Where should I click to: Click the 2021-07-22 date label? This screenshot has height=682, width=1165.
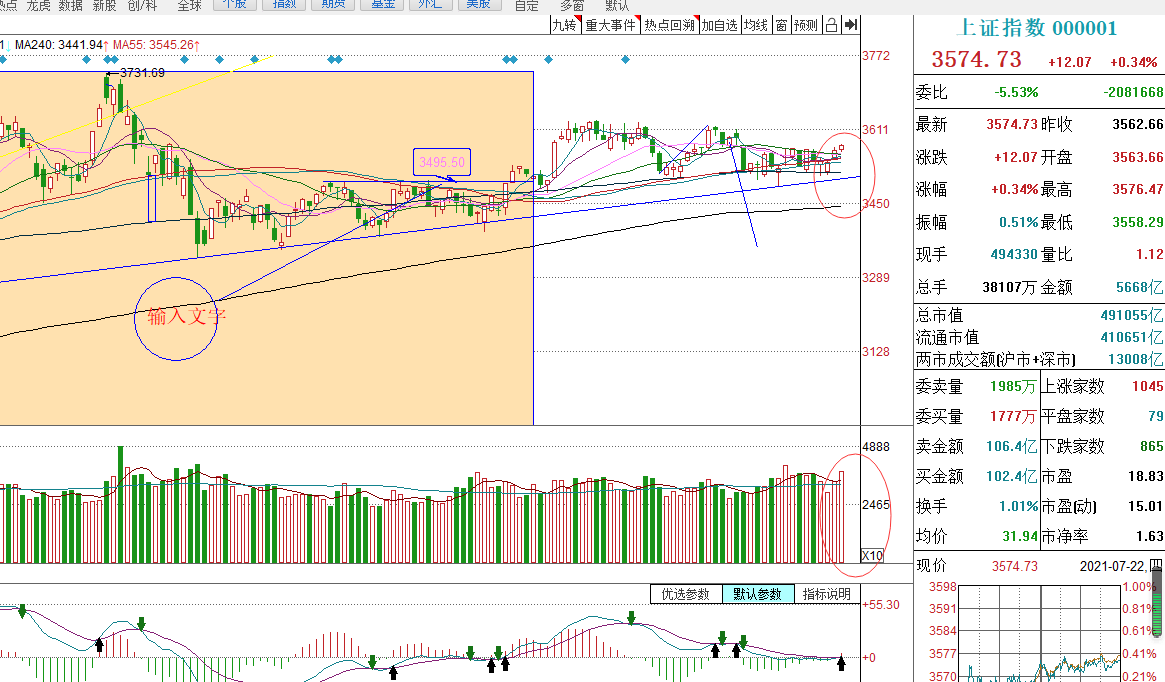pyautogui.click(x=1112, y=566)
